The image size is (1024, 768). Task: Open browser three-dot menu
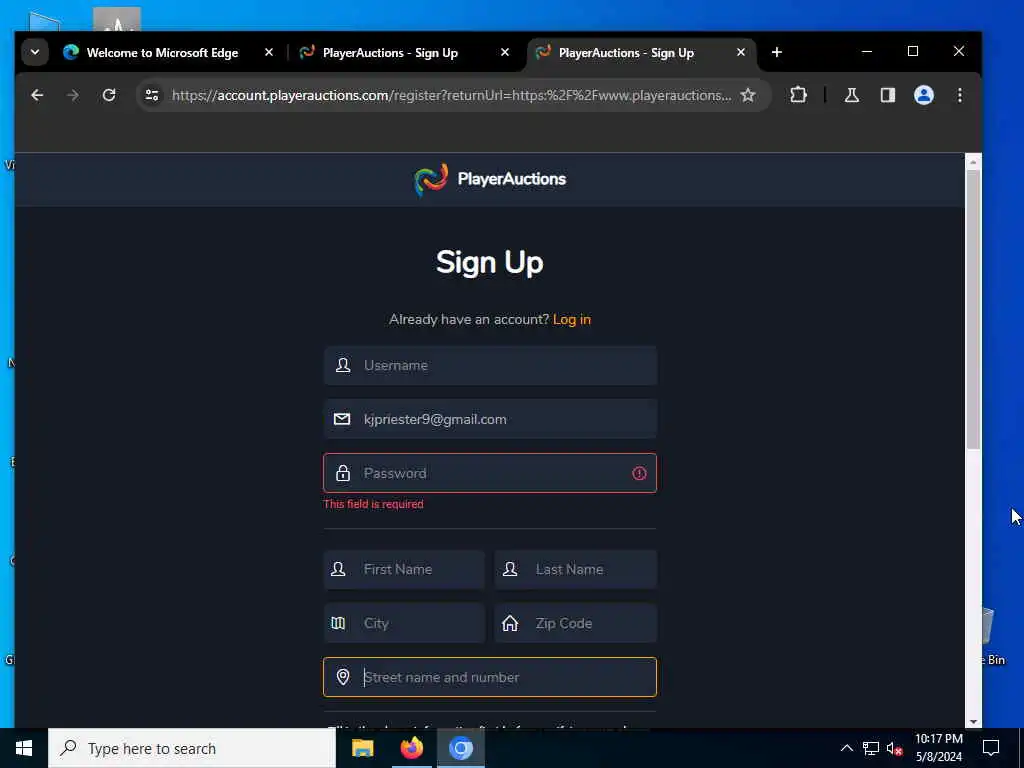click(x=959, y=95)
